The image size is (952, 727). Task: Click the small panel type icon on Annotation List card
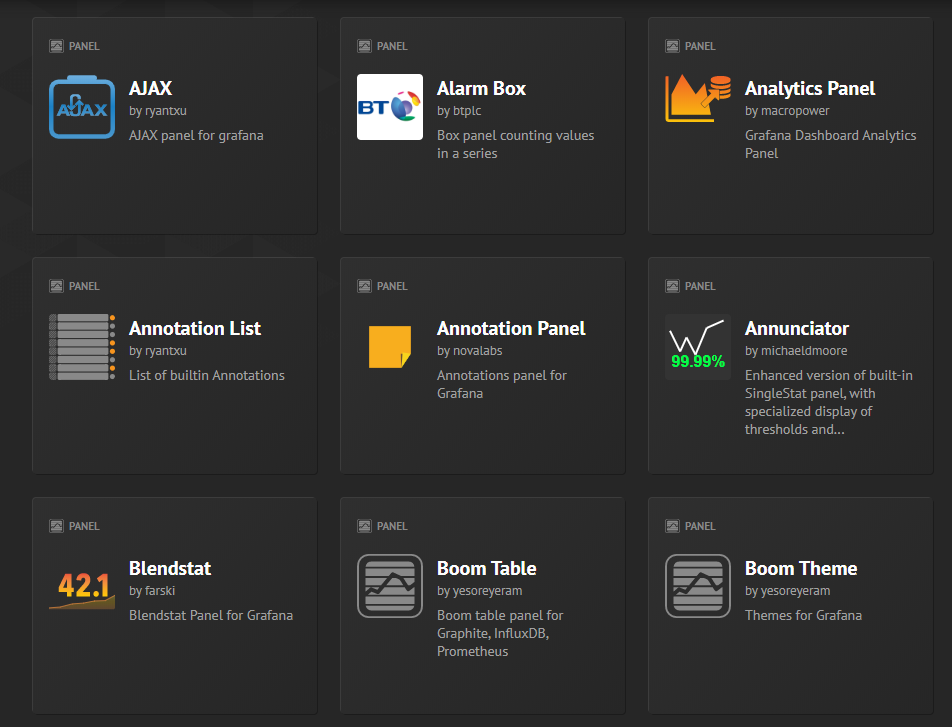coord(56,286)
